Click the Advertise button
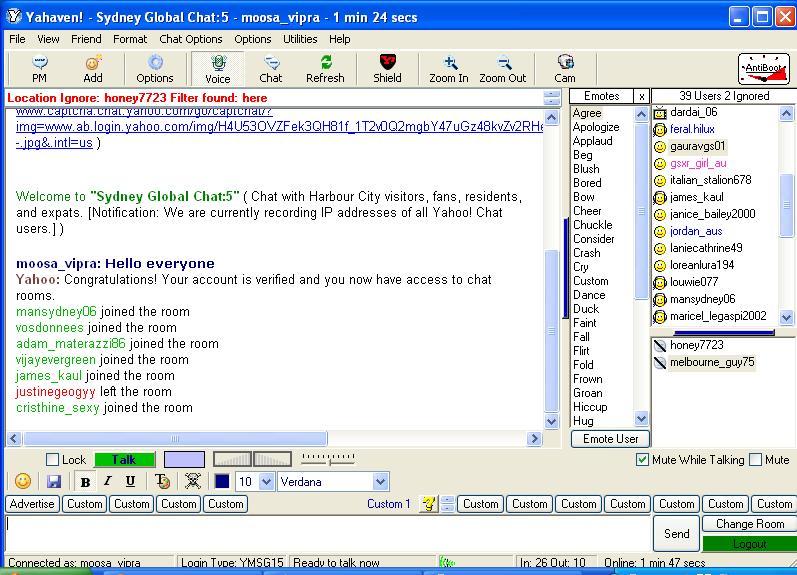This screenshot has height=575, width=797. [x=32, y=504]
